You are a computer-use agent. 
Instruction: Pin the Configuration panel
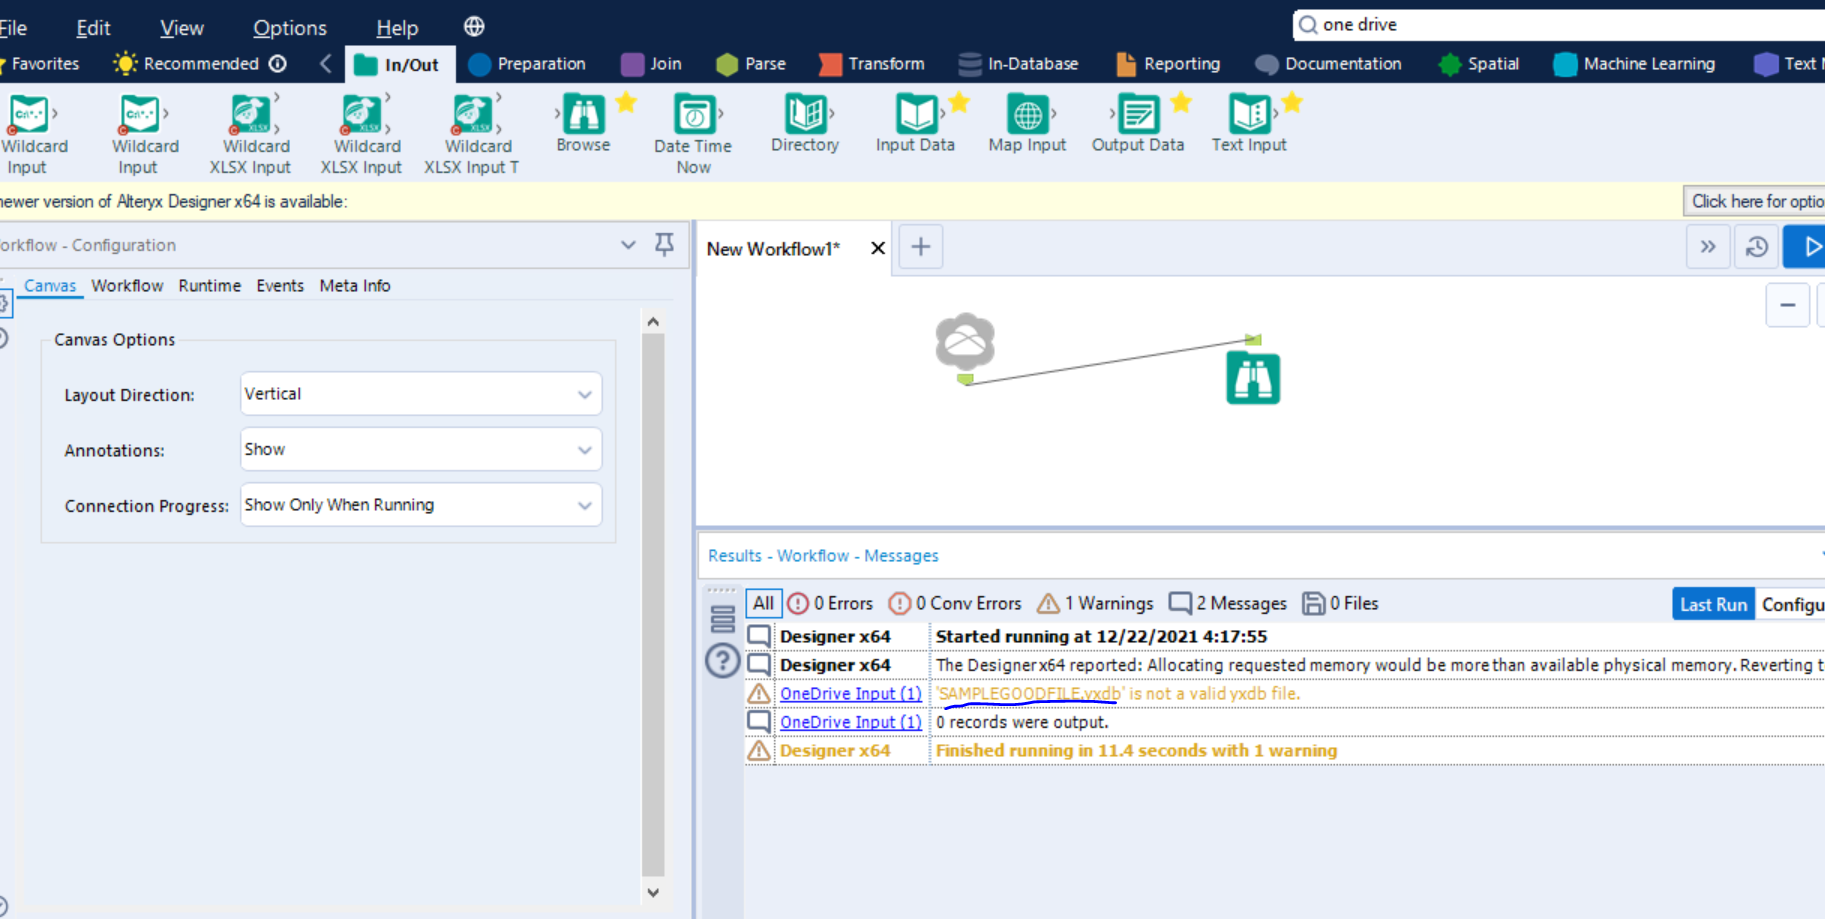point(664,244)
